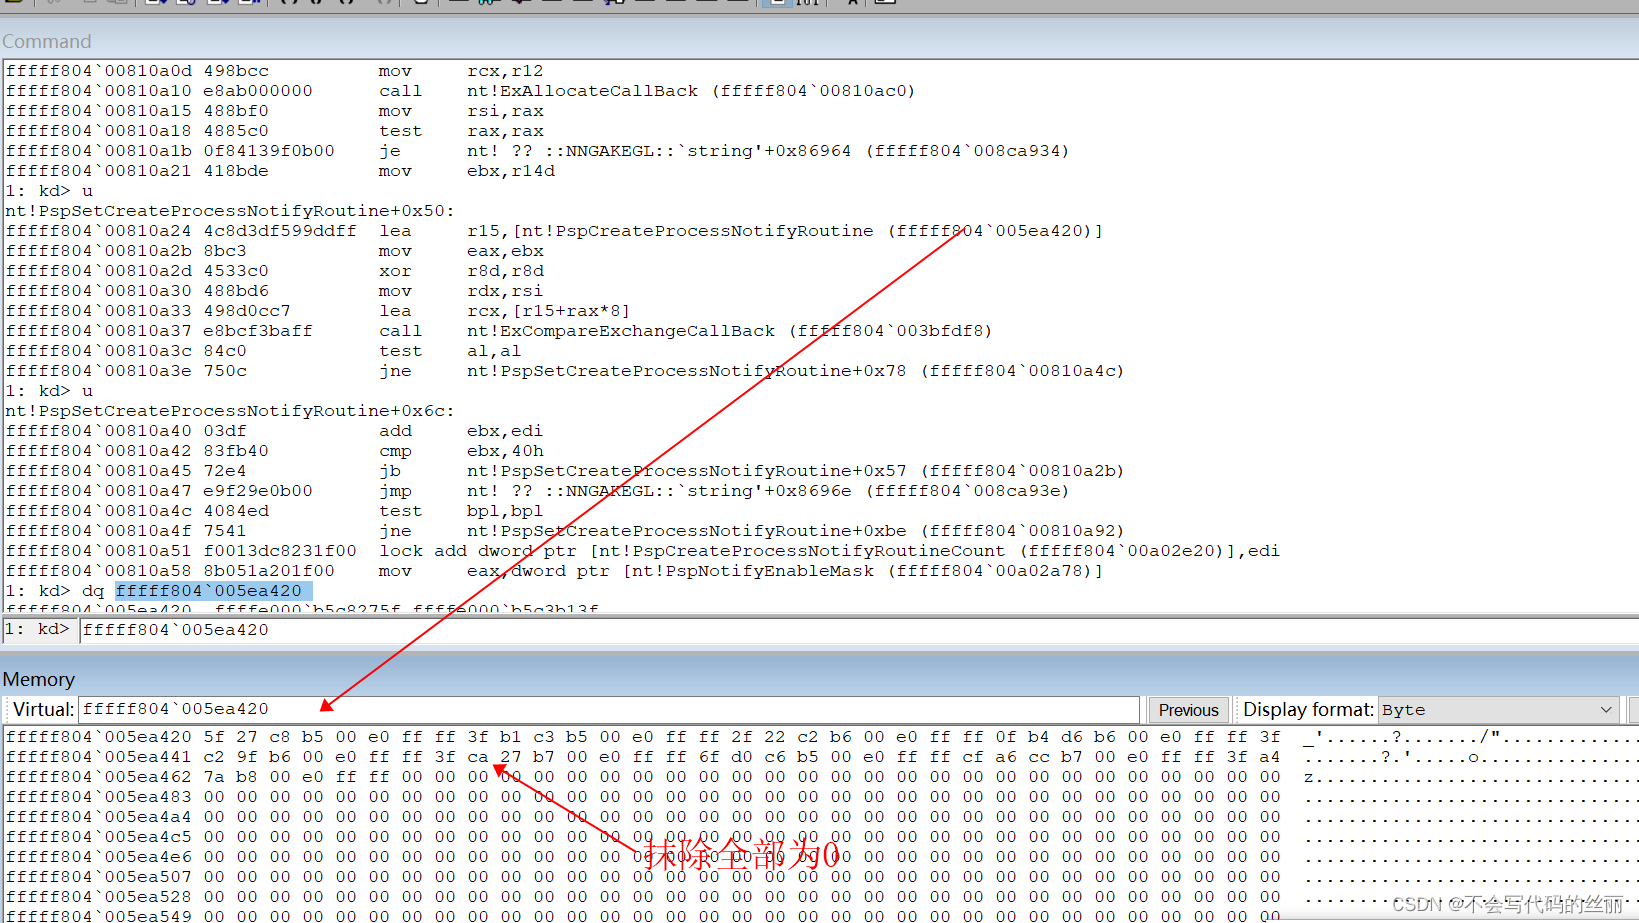Click memory row address fffff804`005ea4c5
This screenshot has width=1639, height=923.
coord(99,837)
